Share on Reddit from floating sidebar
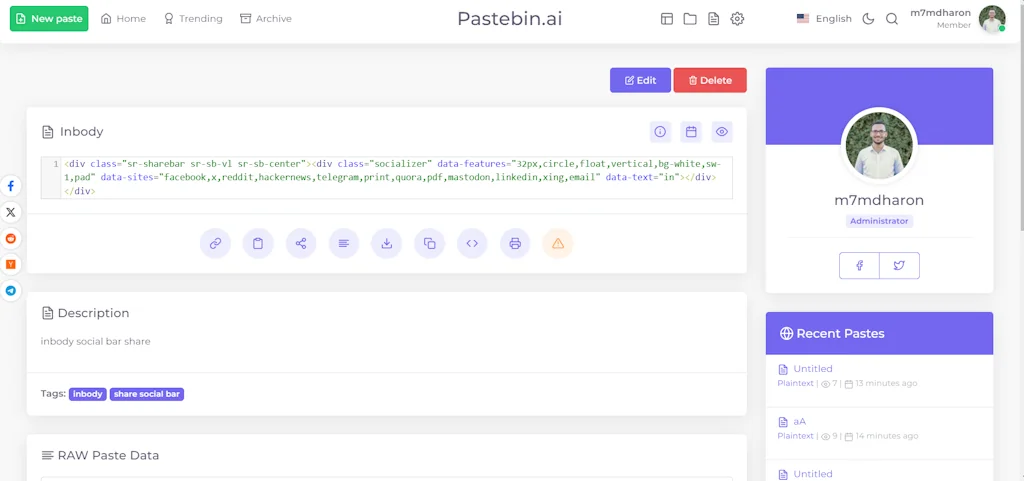 point(10,238)
